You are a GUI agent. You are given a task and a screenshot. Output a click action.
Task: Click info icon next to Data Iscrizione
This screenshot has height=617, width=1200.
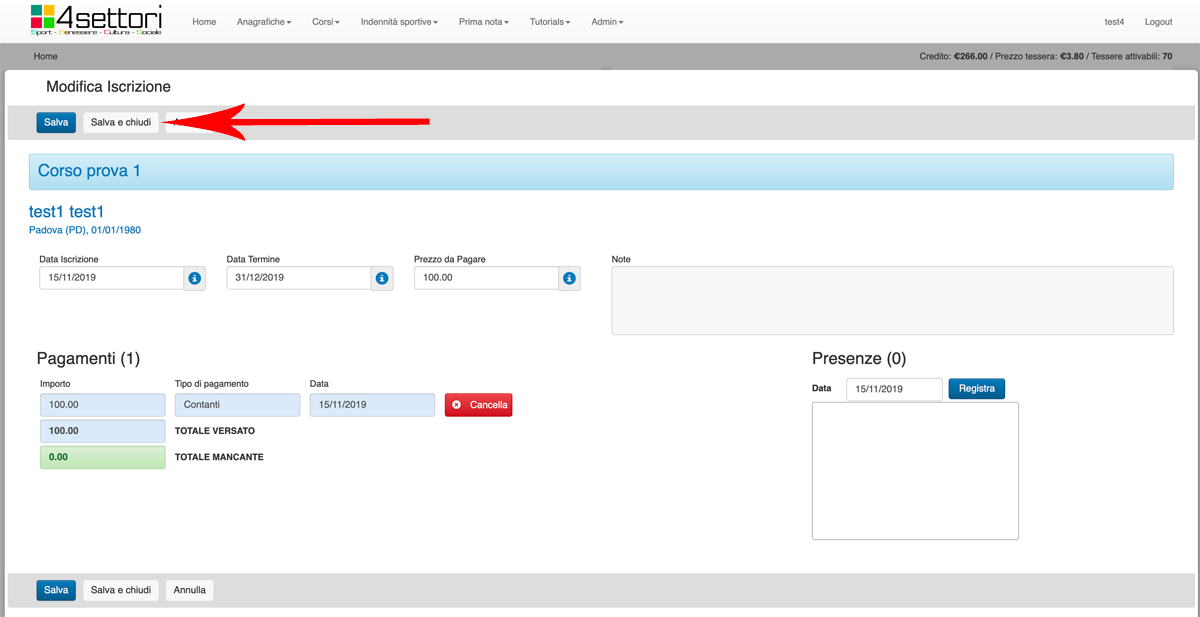(195, 278)
